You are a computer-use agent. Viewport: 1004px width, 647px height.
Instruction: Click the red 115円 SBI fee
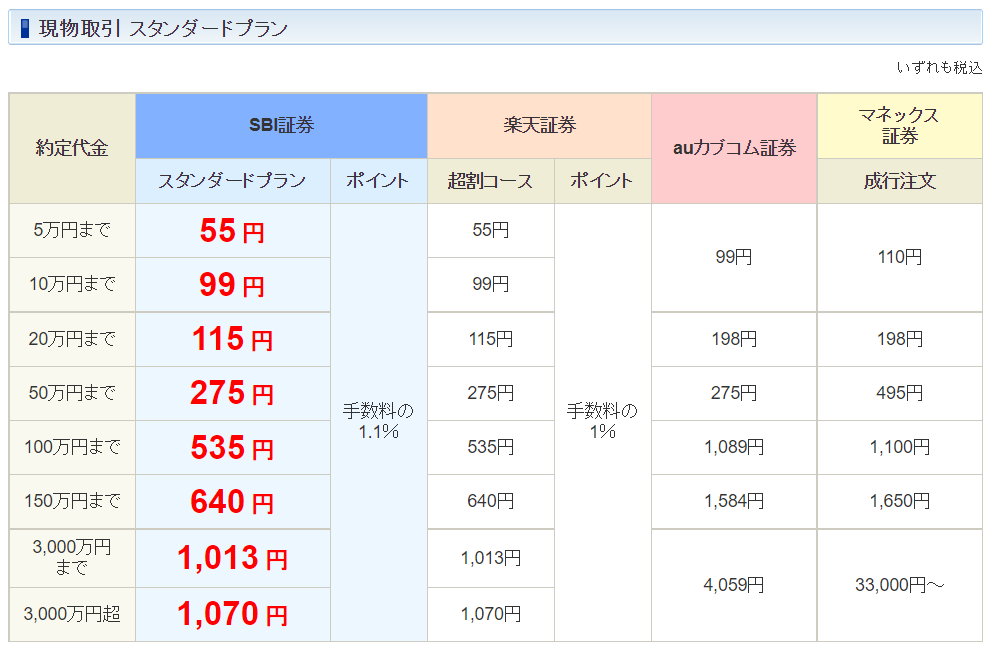tap(232, 339)
